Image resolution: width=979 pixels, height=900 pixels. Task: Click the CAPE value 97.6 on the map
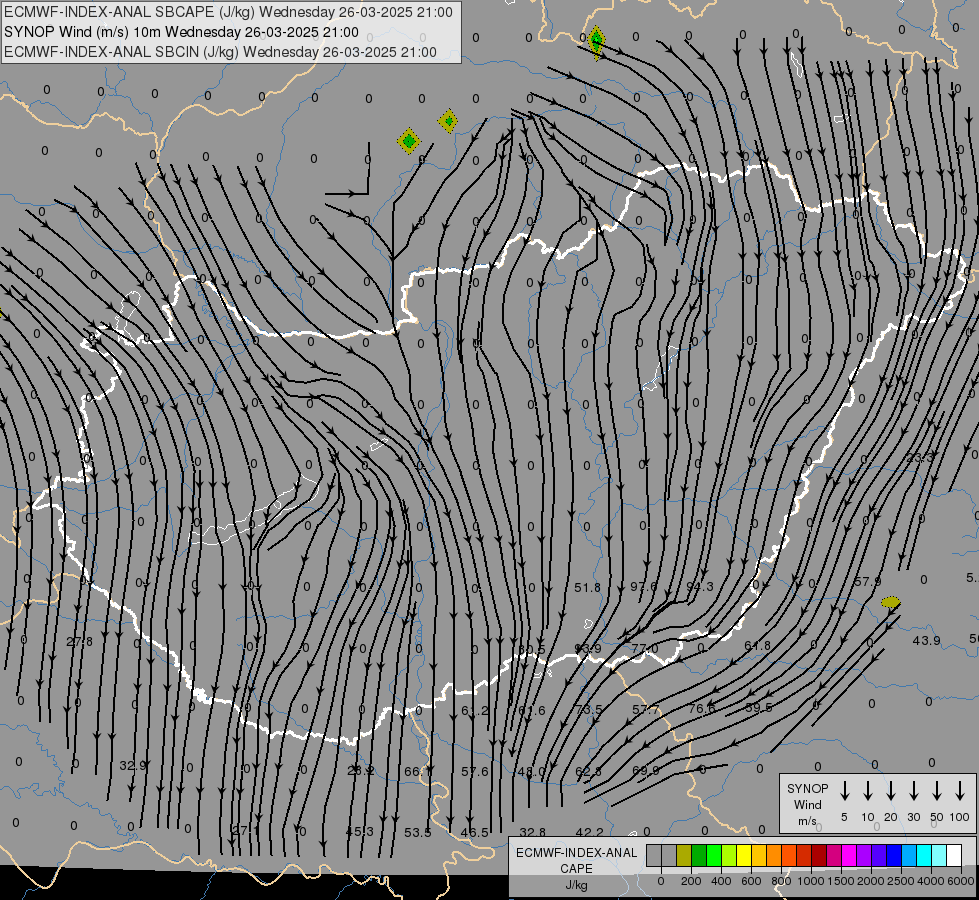pyautogui.click(x=644, y=586)
